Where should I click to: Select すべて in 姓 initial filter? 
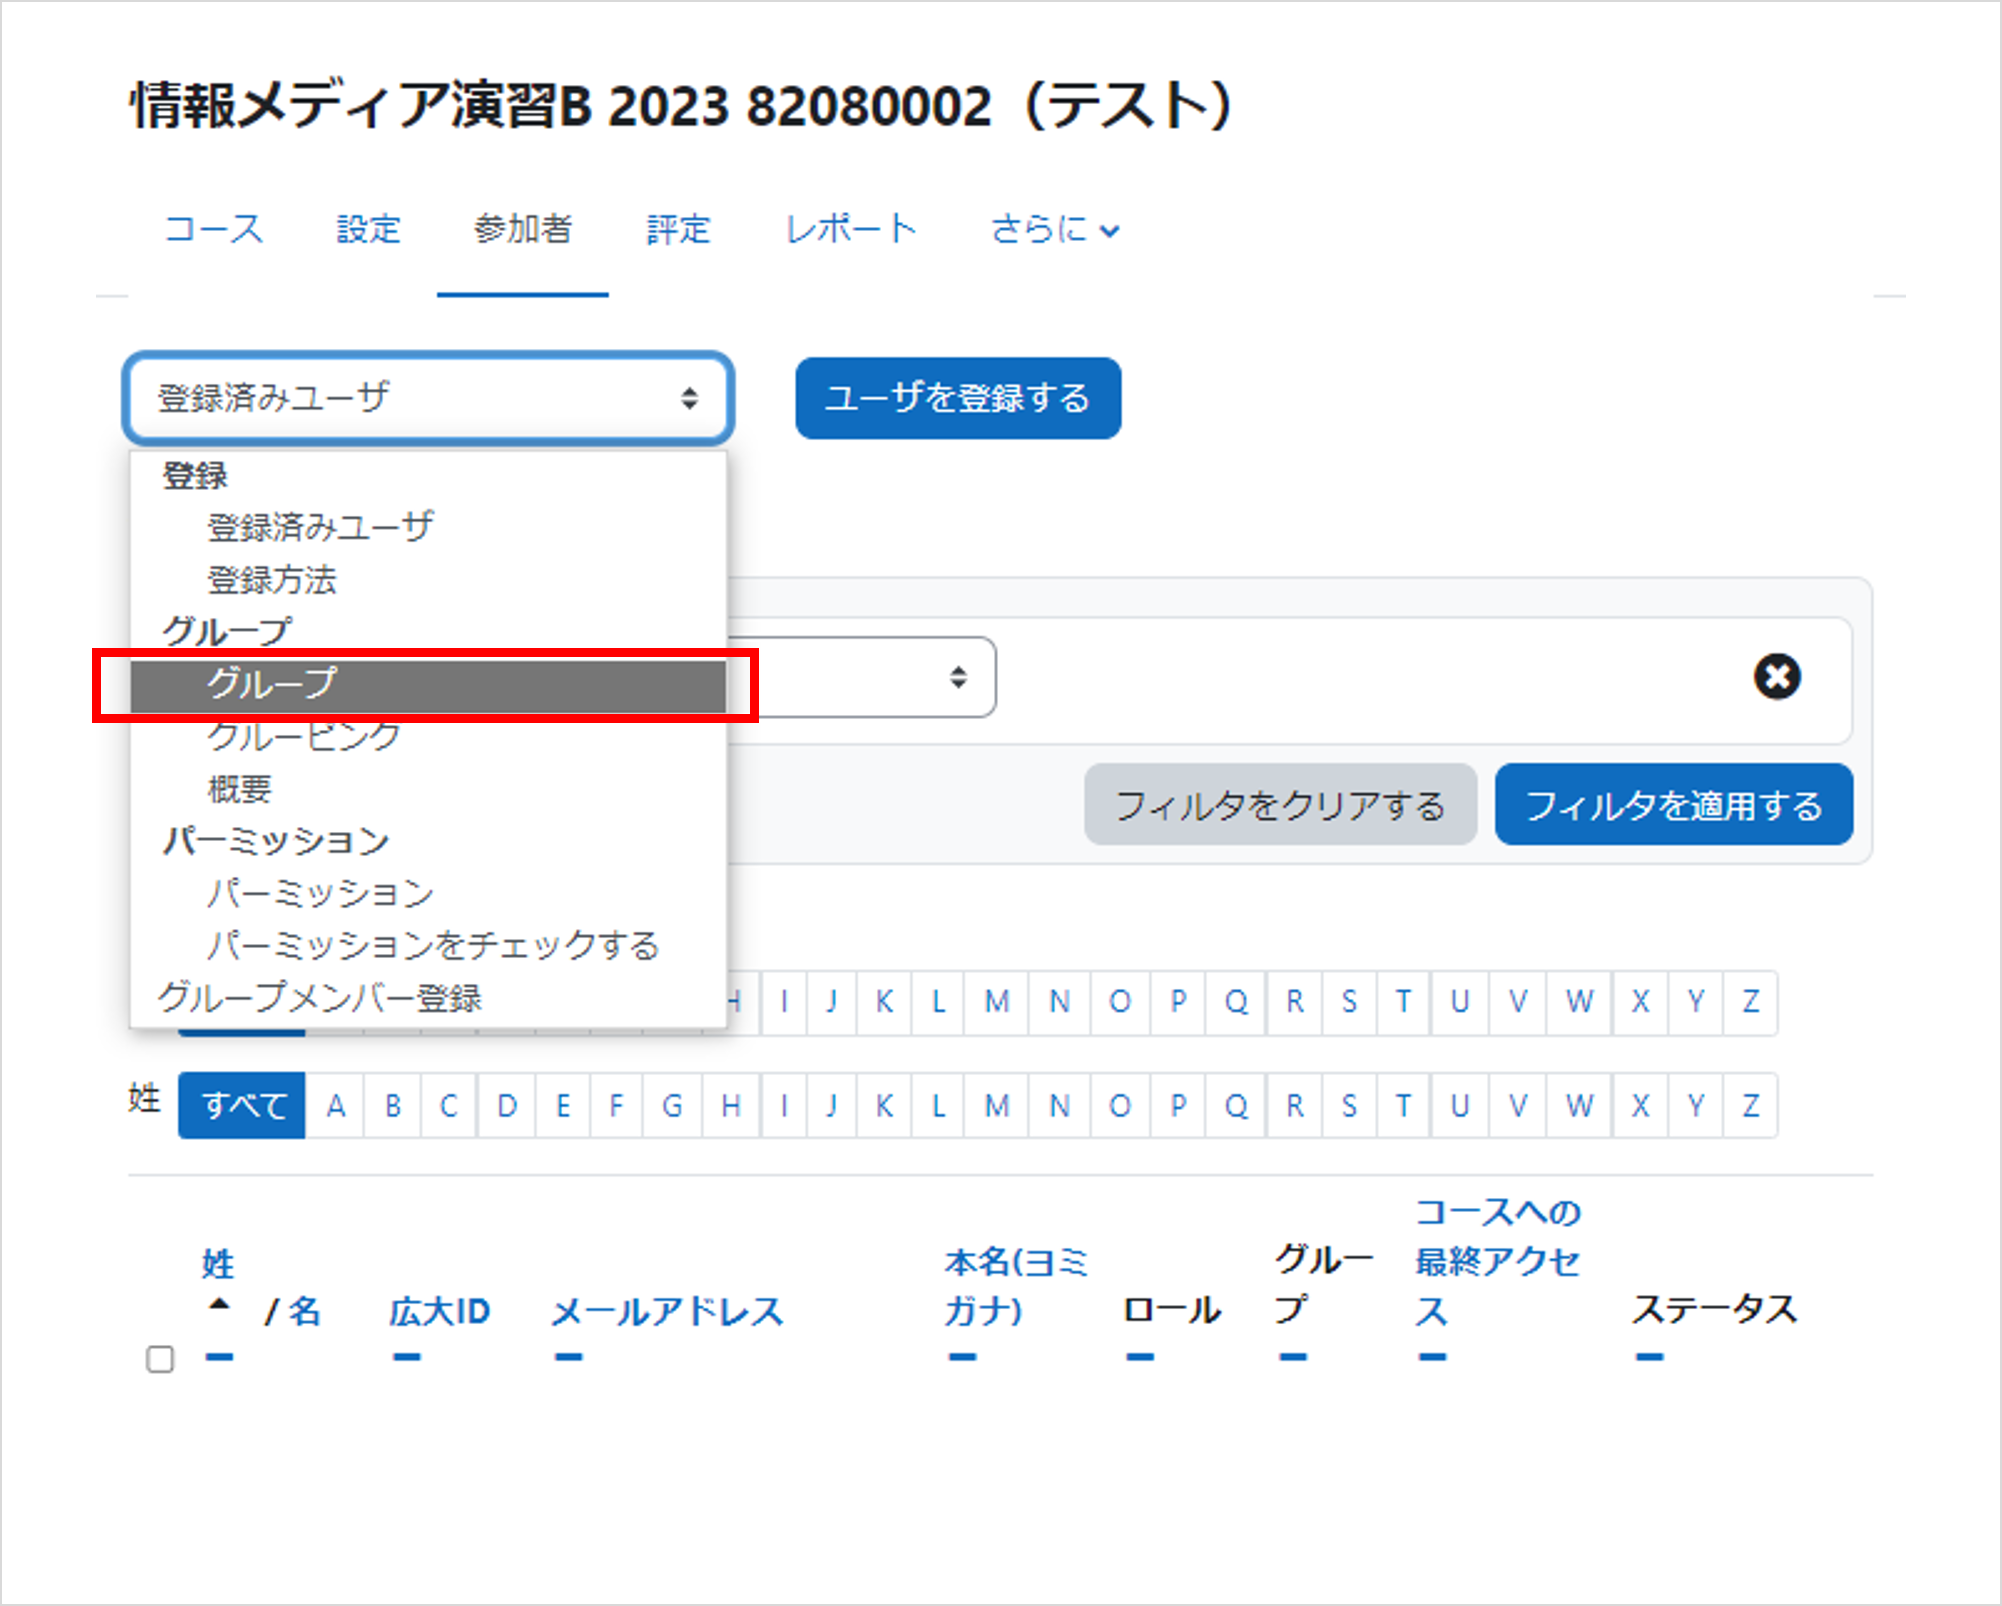point(242,1106)
